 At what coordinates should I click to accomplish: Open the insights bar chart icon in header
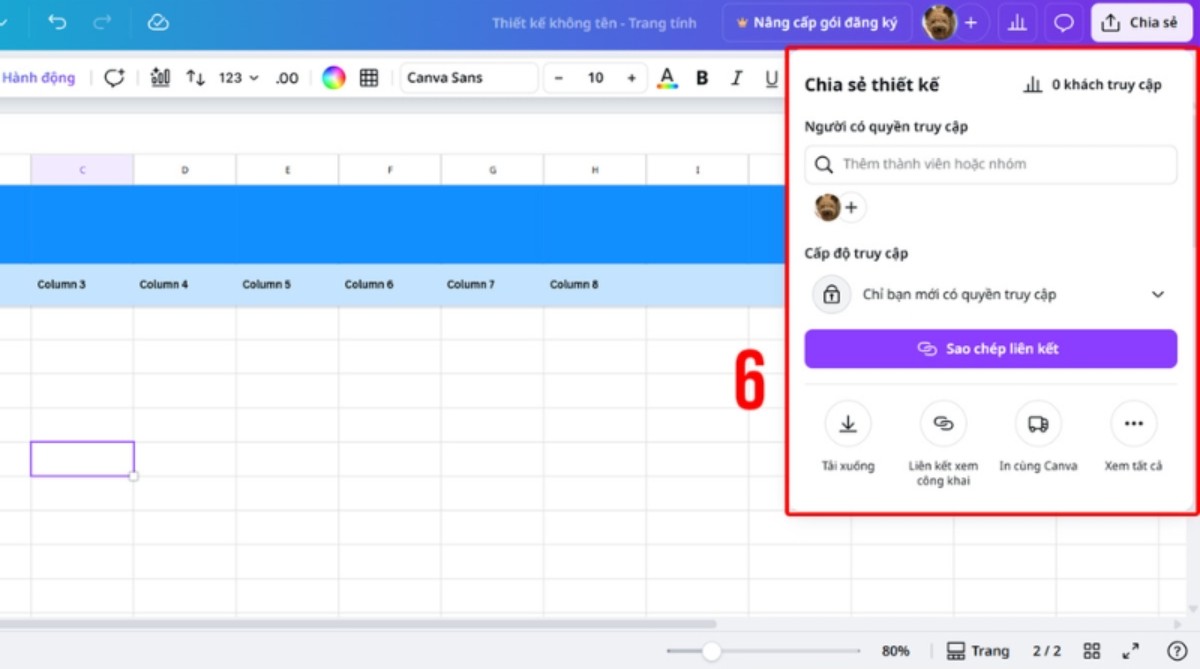pos(1017,22)
